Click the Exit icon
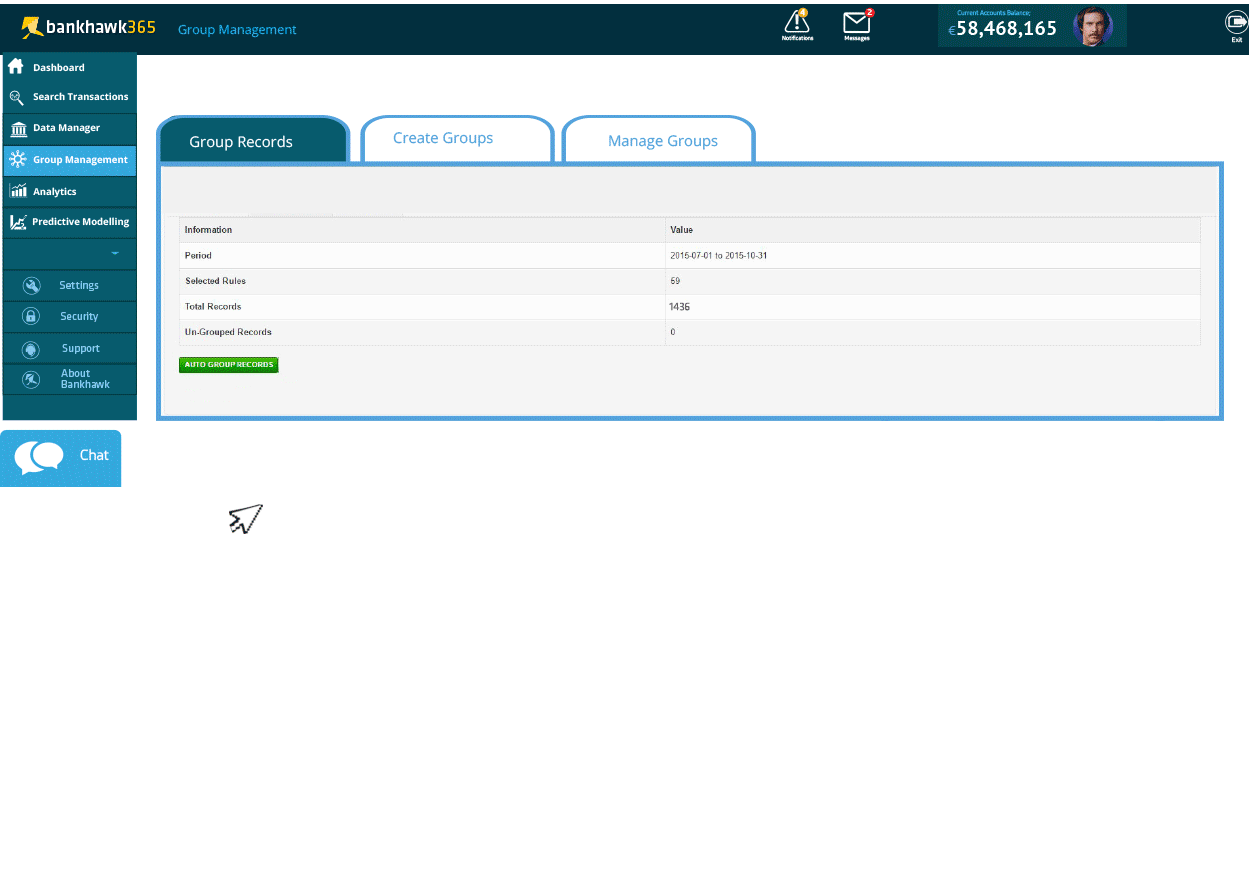Image resolution: width=1249 pixels, height=886 pixels. 1236,23
